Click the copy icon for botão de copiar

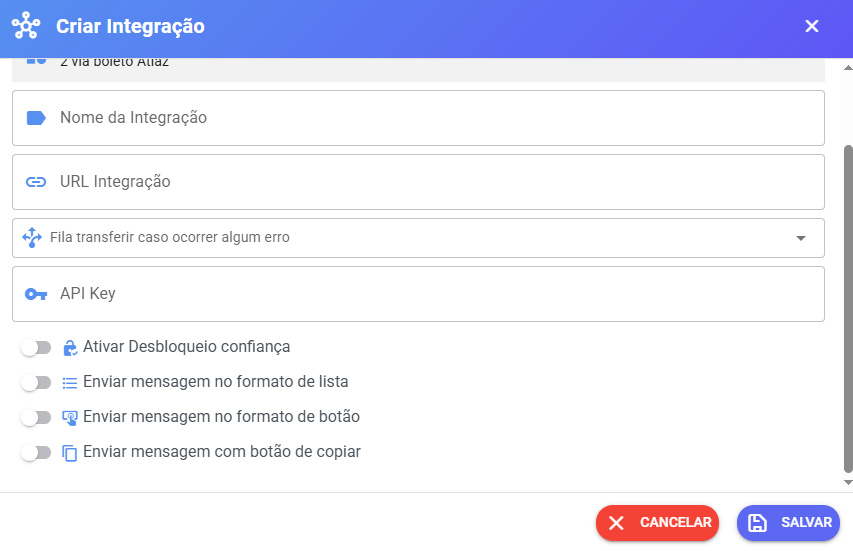coord(70,453)
